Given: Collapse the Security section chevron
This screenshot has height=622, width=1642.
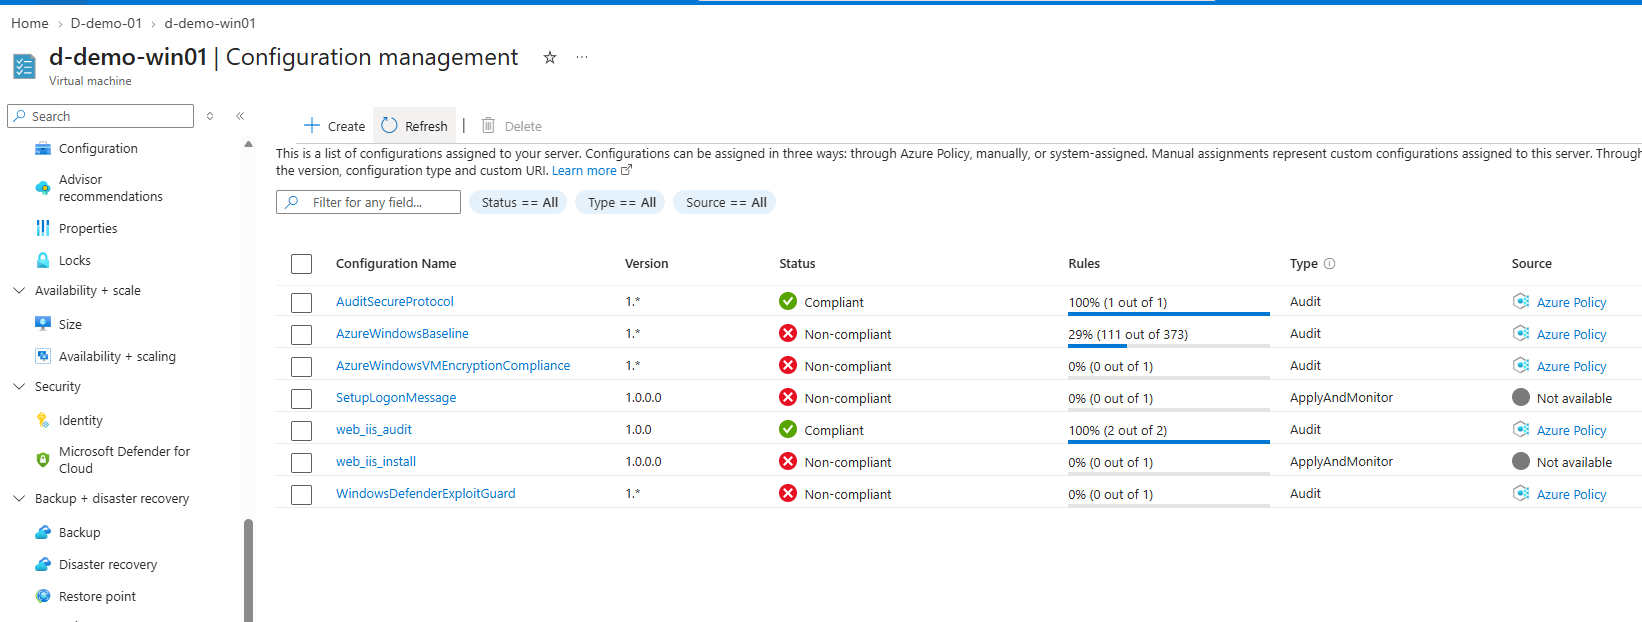Looking at the screenshot, I should (x=19, y=386).
